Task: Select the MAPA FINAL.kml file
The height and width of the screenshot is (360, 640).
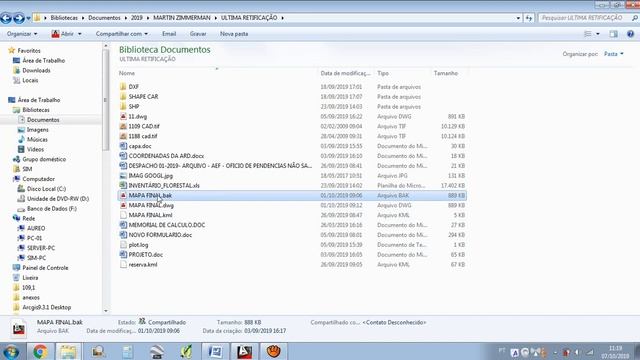Action: click(x=150, y=215)
